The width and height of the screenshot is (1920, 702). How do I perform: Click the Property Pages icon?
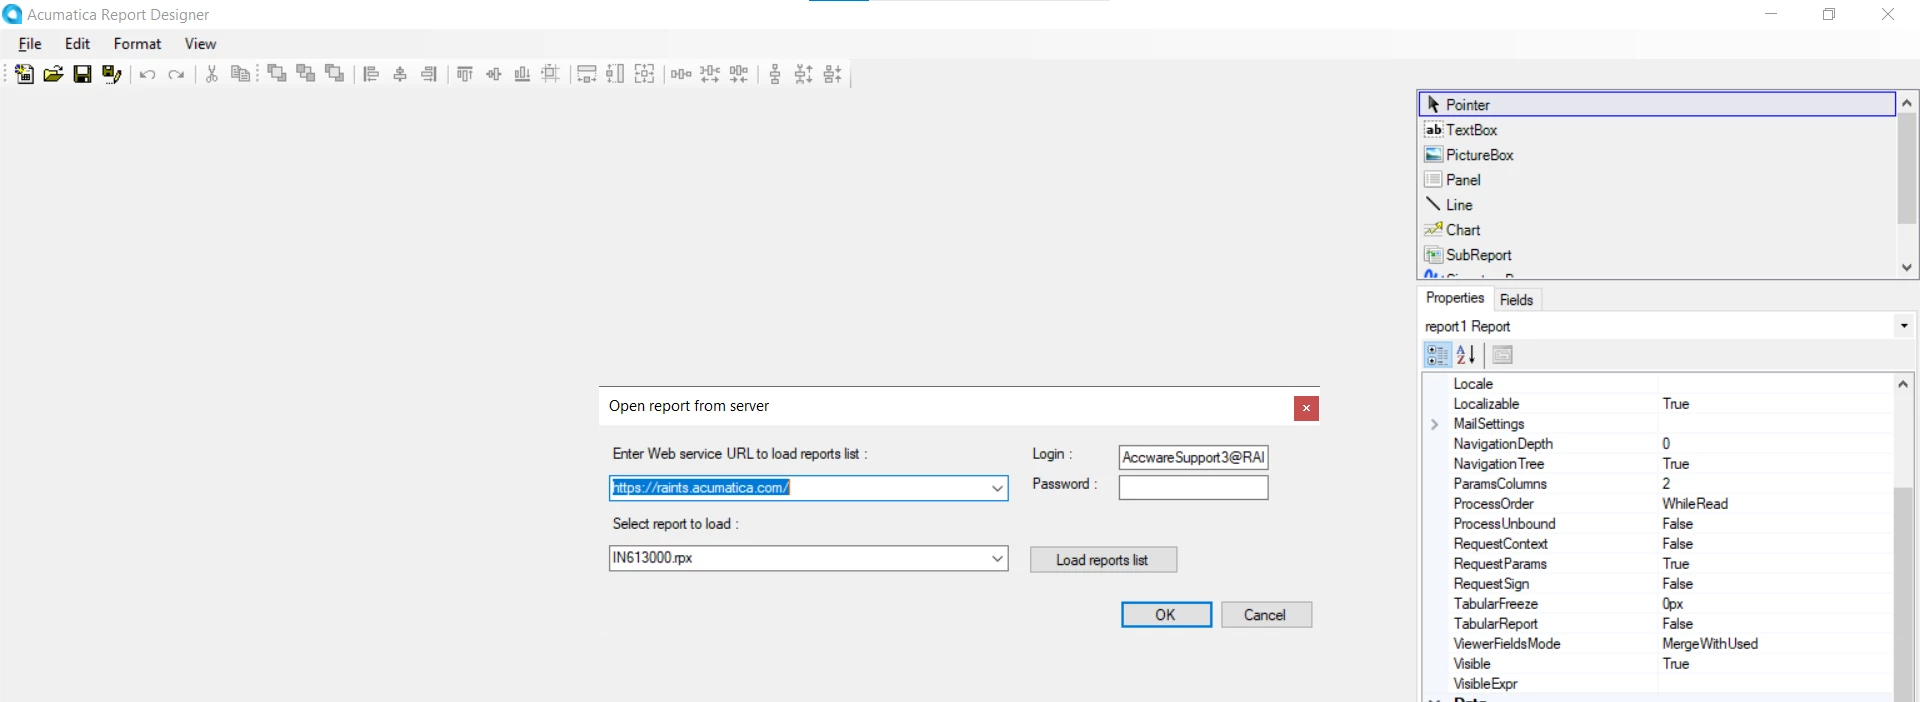coord(1502,355)
